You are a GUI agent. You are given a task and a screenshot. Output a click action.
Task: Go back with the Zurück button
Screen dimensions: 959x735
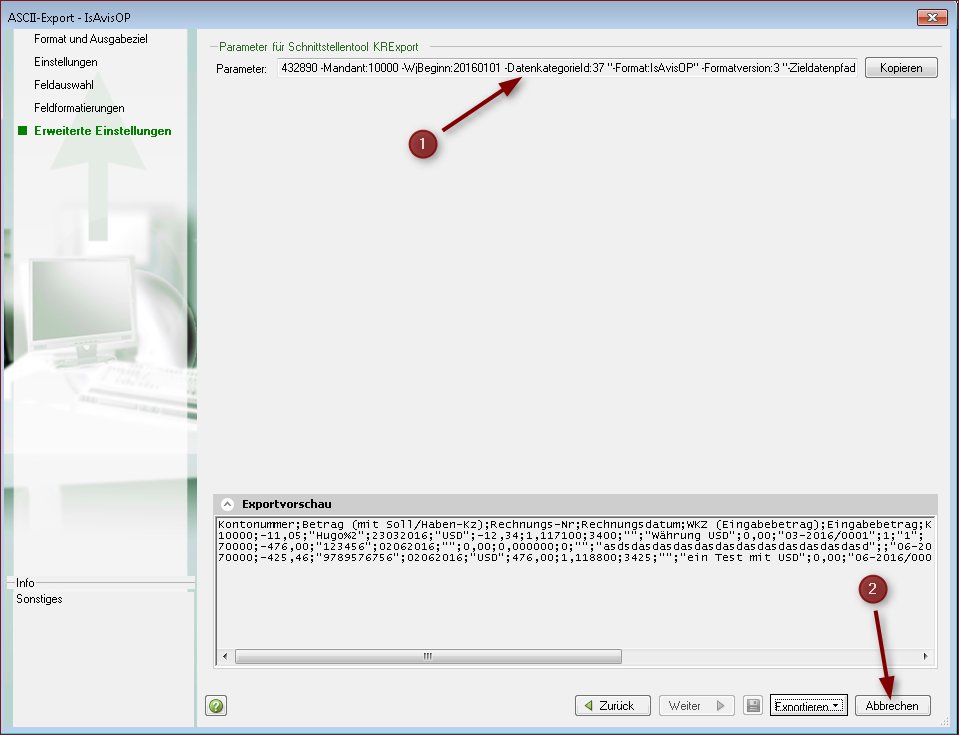(x=612, y=706)
